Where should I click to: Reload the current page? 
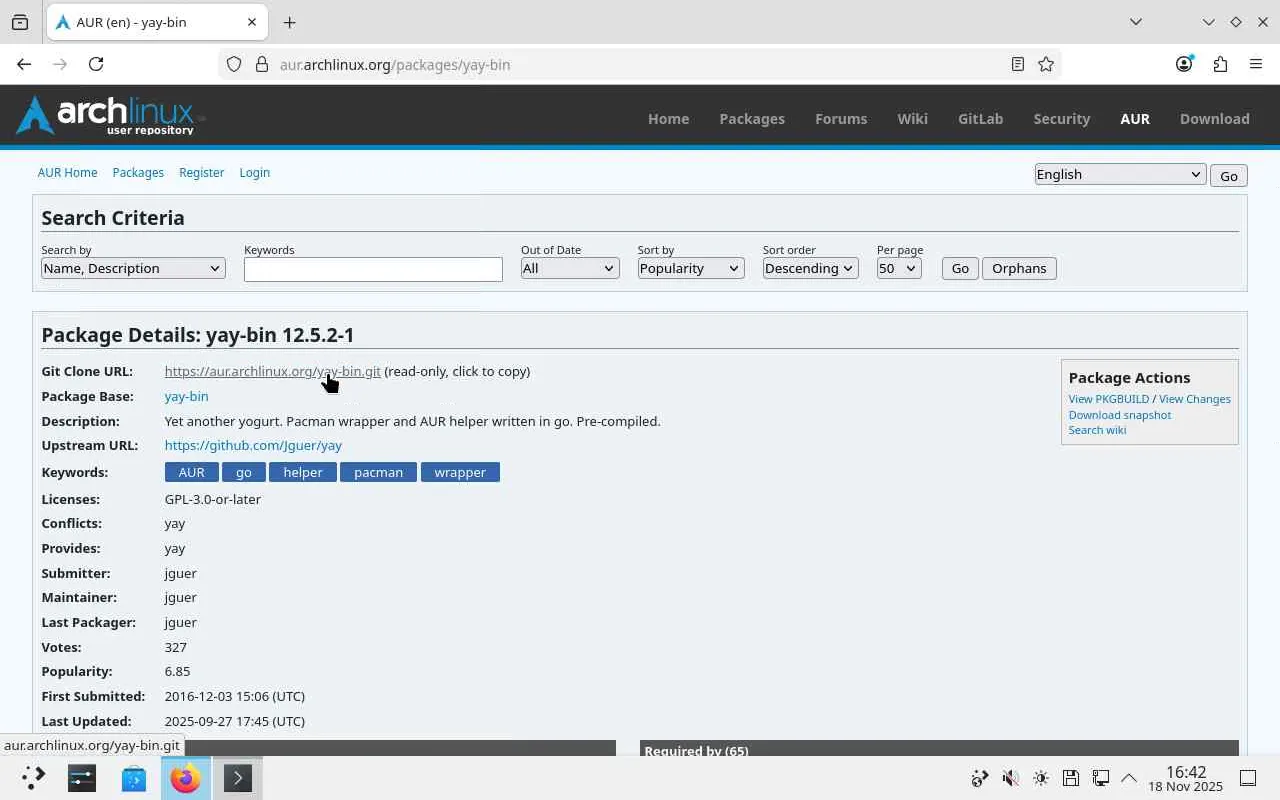click(96, 64)
